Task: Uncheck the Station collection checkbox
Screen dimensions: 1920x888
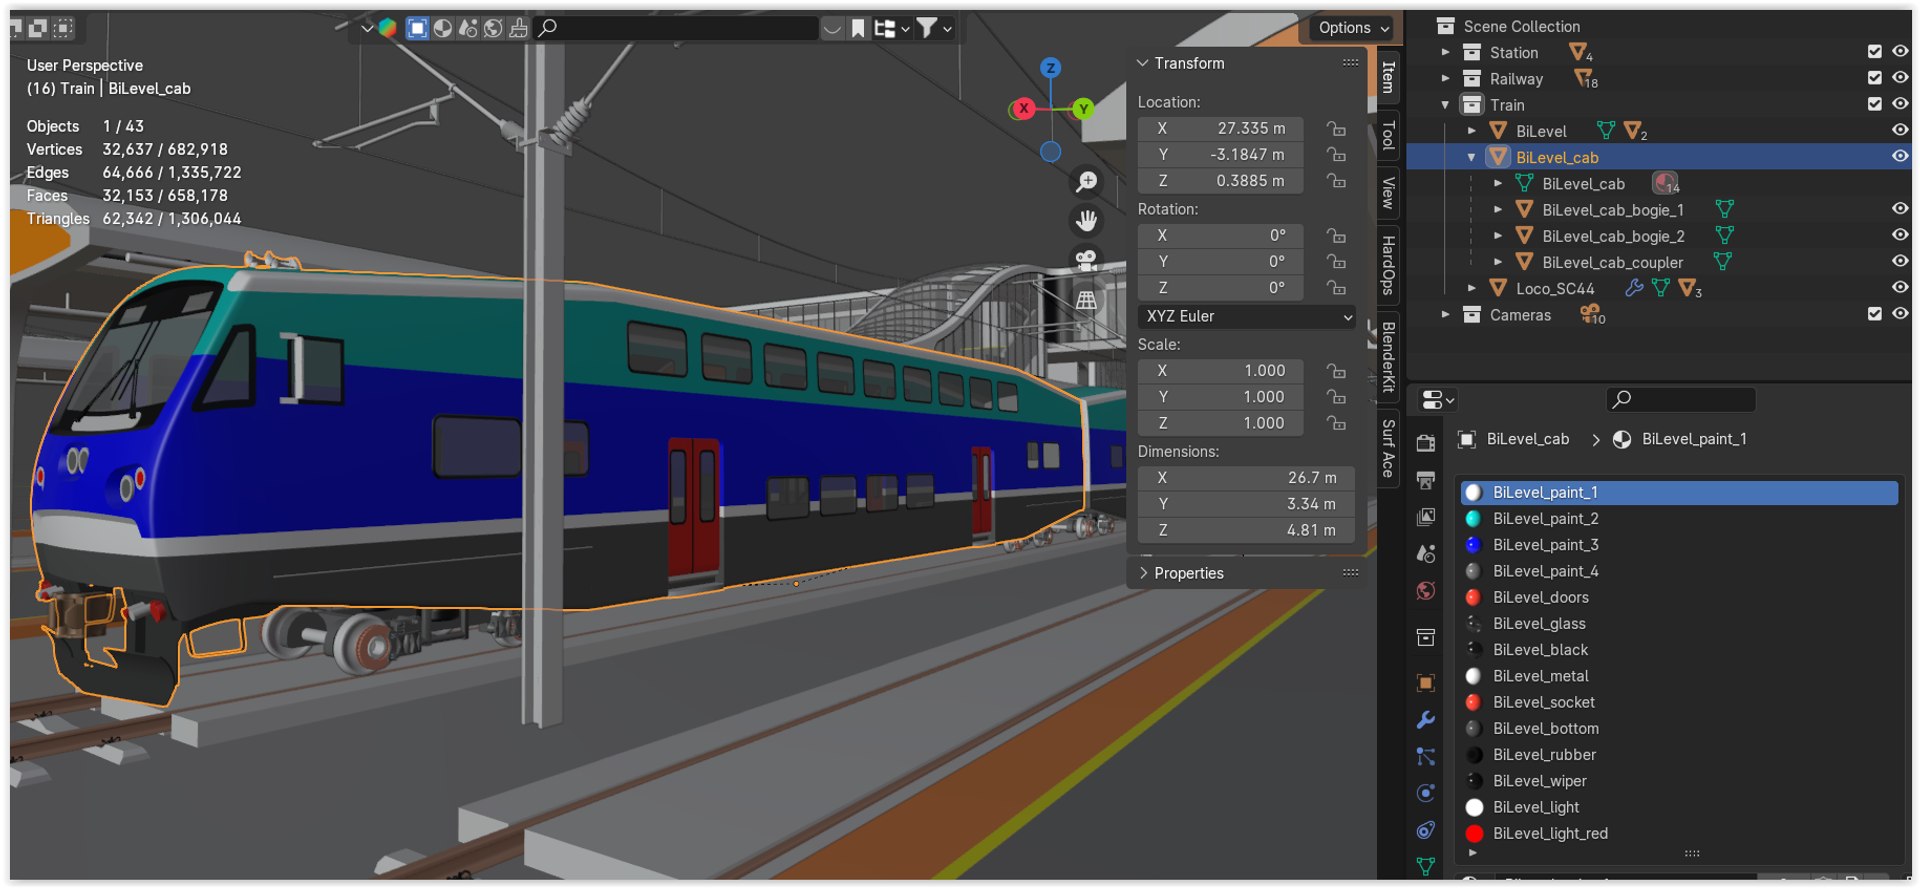Action: click(1875, 52)
